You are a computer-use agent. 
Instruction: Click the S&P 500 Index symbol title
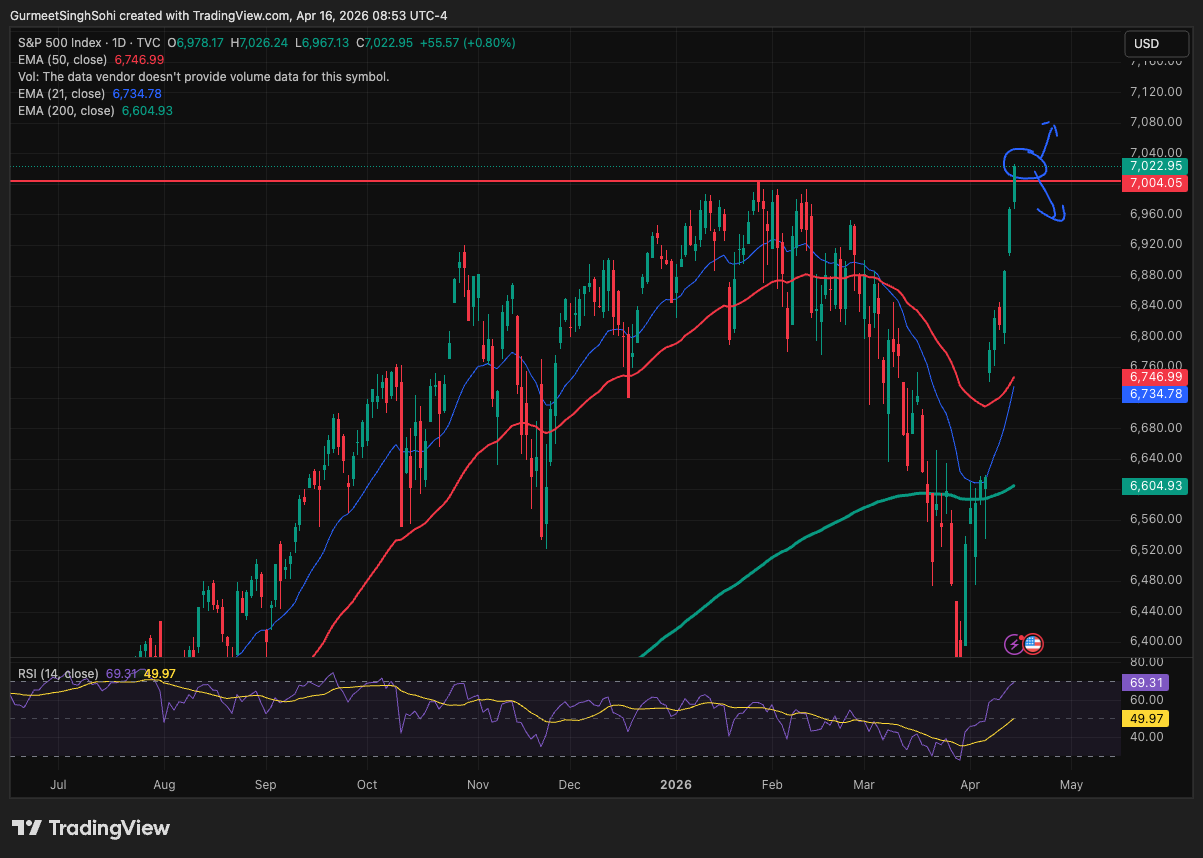click(58, 43)
